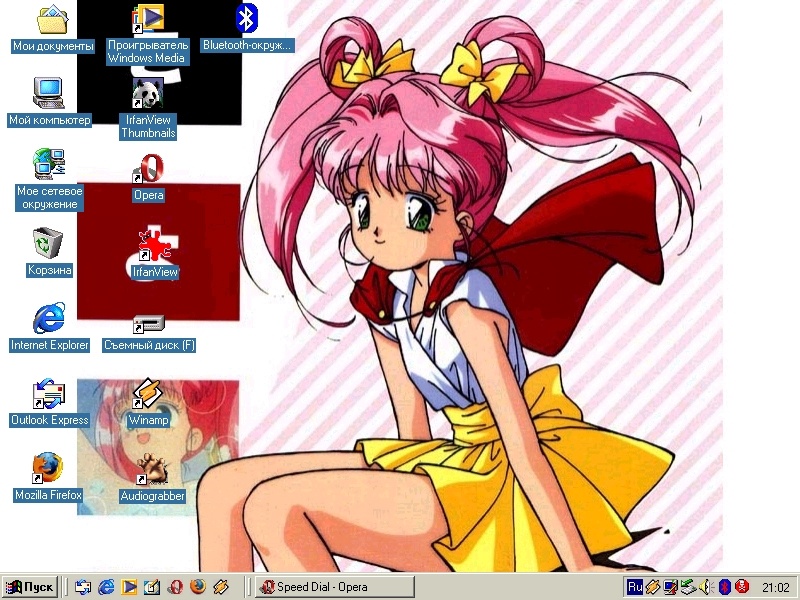Open the Ru keyboard language indicator
The image size is (800, 600).
coord(635,587)
